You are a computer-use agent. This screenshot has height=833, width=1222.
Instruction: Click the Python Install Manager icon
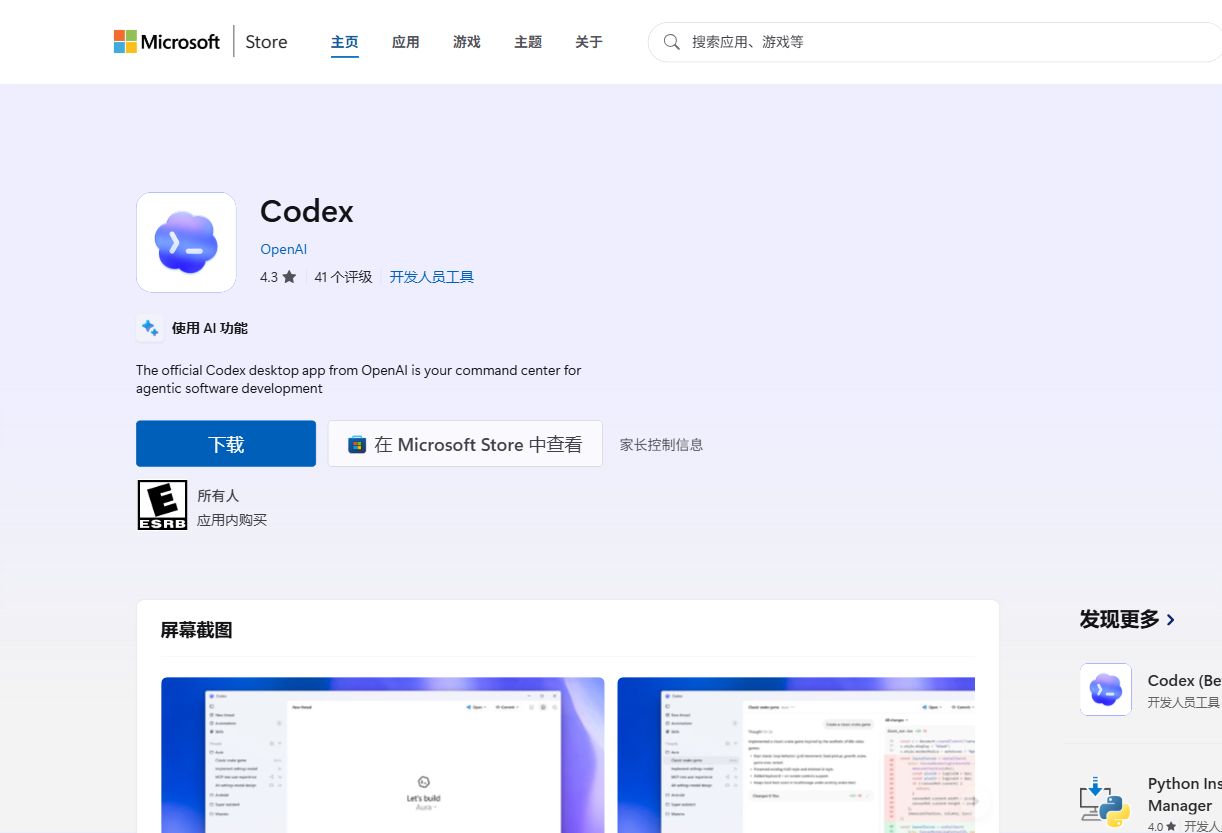pyautogui.click(x=1106, y=801)
